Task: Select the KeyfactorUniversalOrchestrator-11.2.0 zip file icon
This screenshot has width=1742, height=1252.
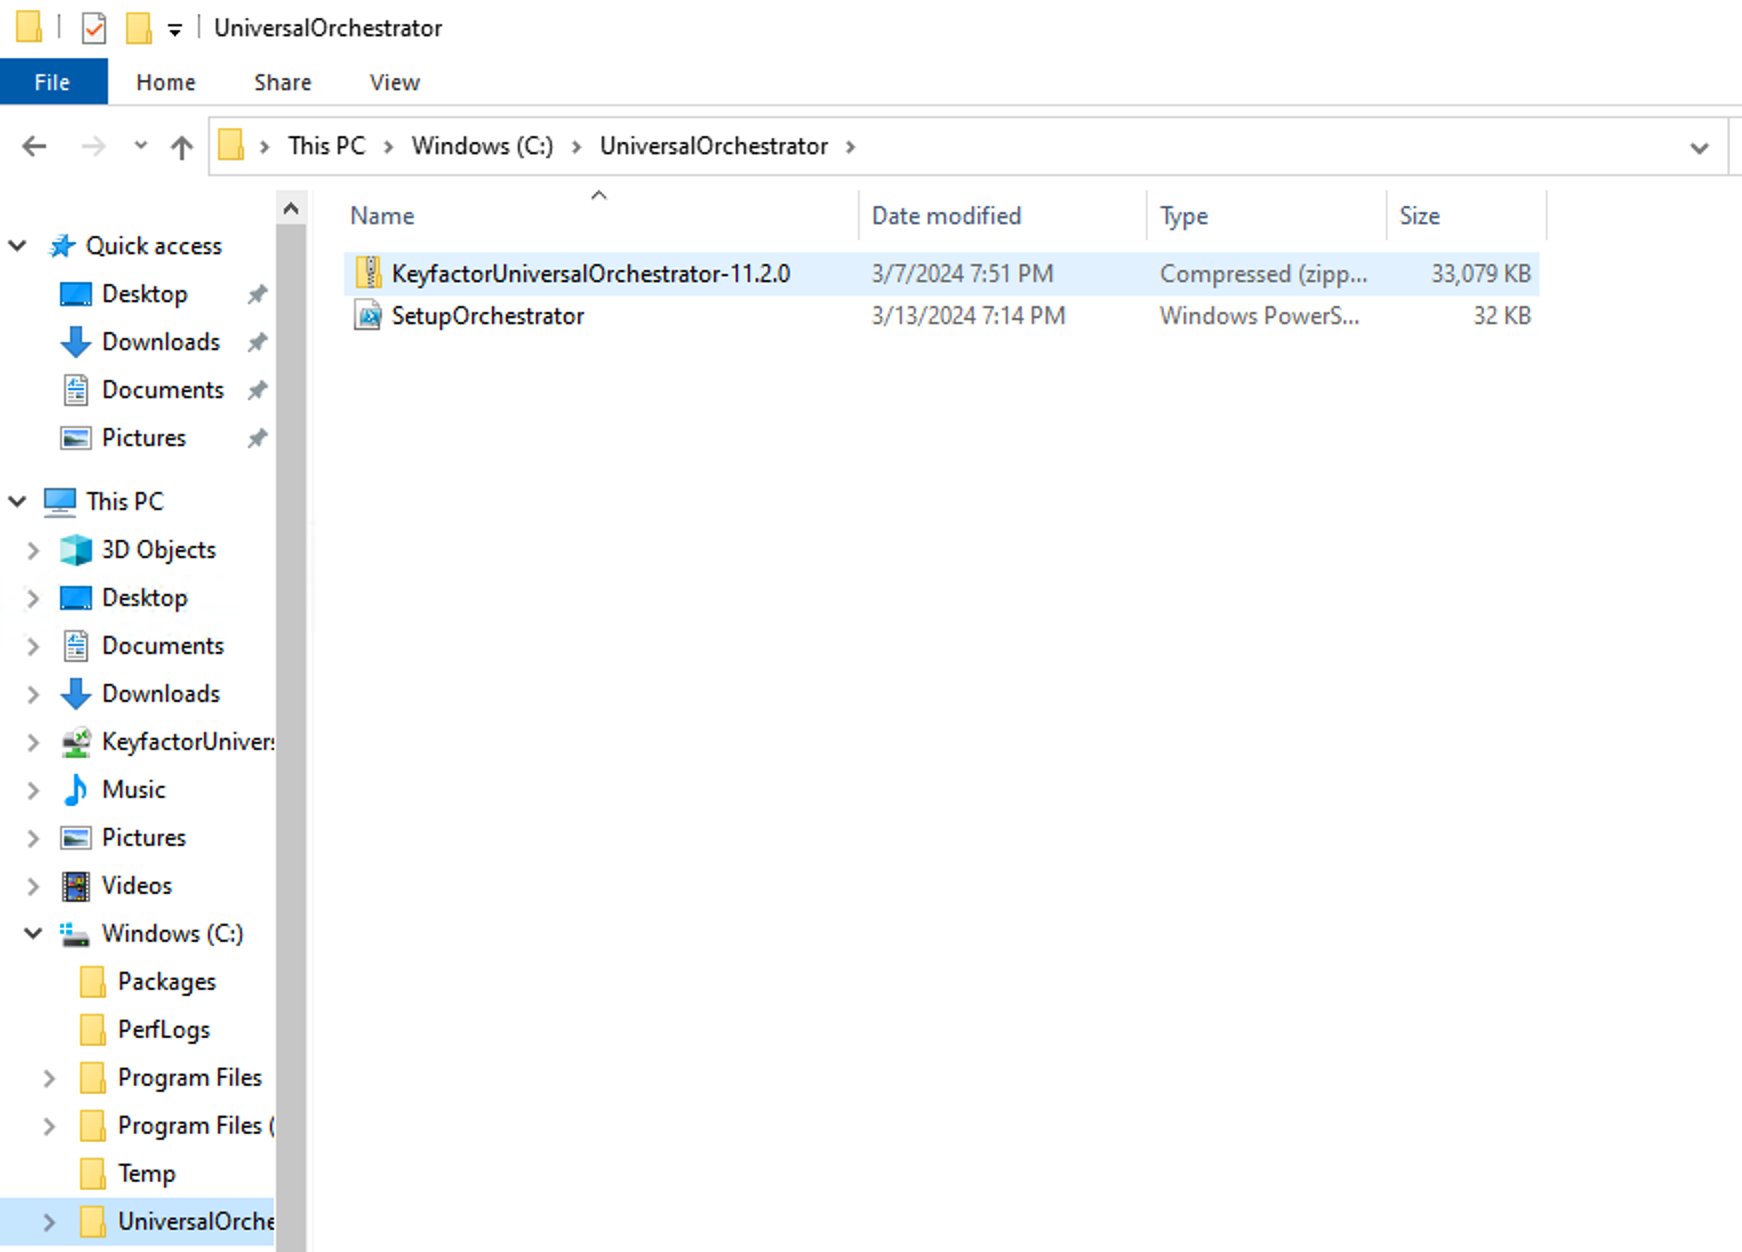Action: (x=369, y=273)
